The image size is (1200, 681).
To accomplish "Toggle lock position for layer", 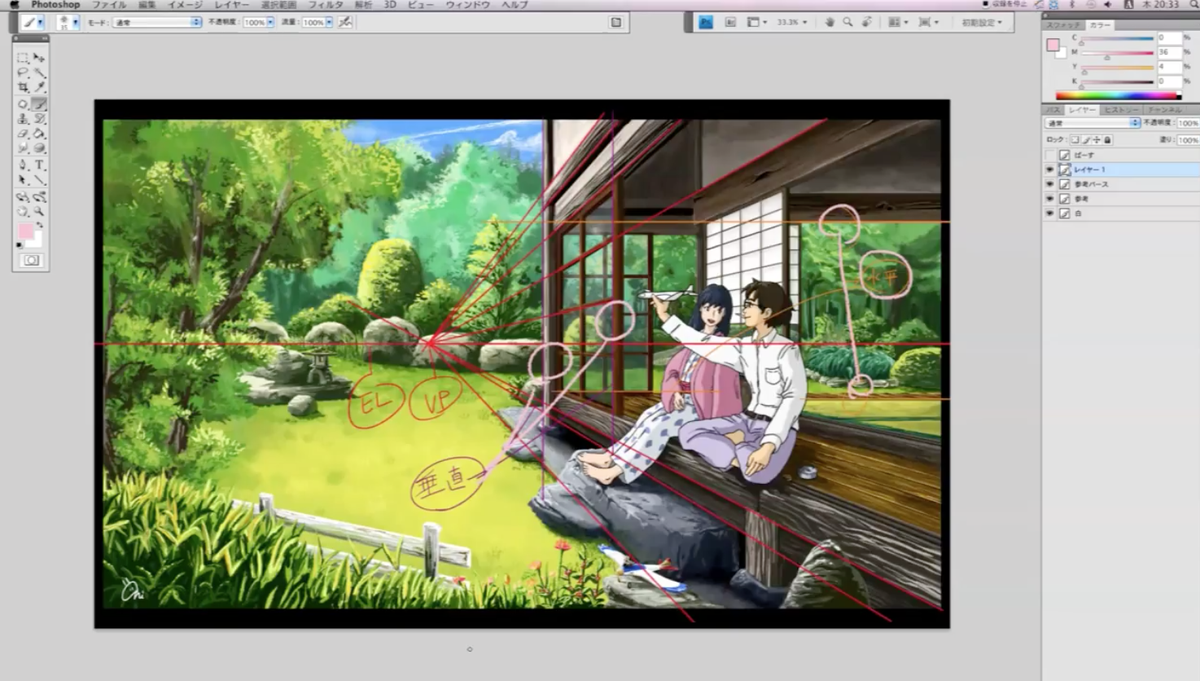I will point(1096,140).
